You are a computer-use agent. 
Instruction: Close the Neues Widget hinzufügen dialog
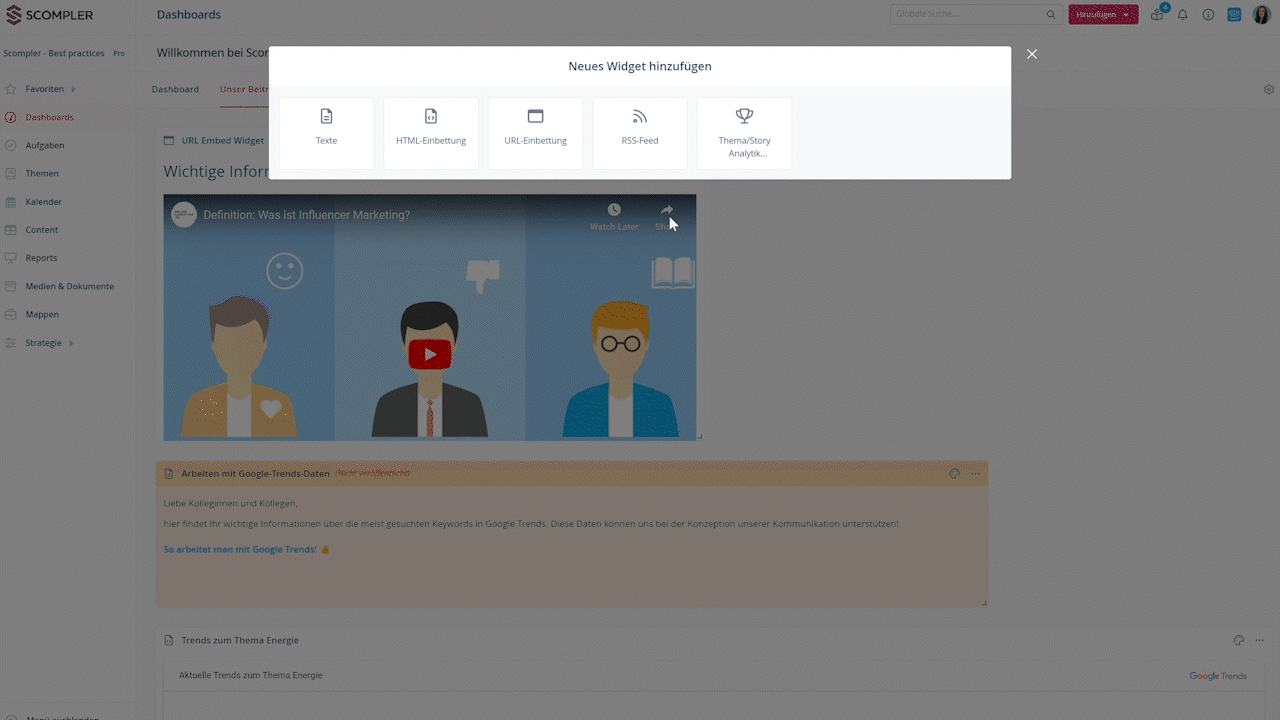(1032, 54)
